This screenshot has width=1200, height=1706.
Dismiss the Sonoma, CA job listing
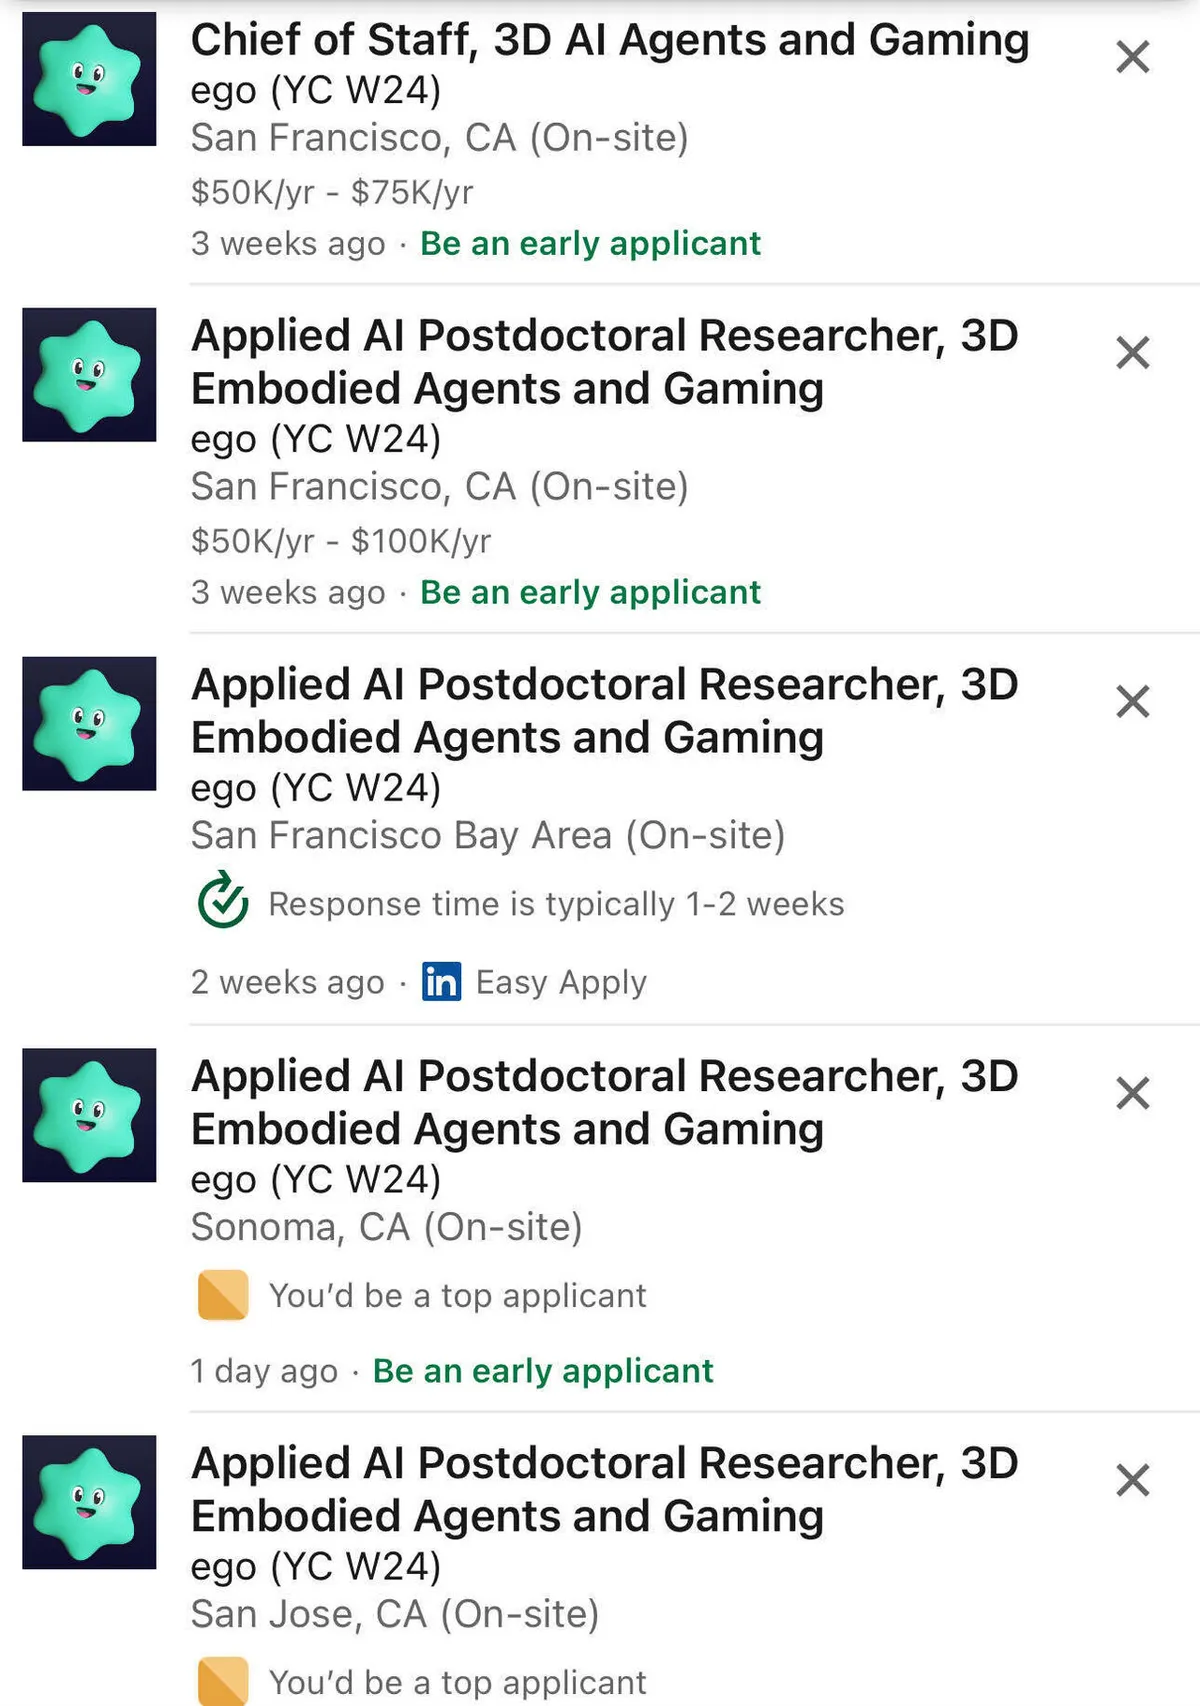click(x=1132, y=1093)
